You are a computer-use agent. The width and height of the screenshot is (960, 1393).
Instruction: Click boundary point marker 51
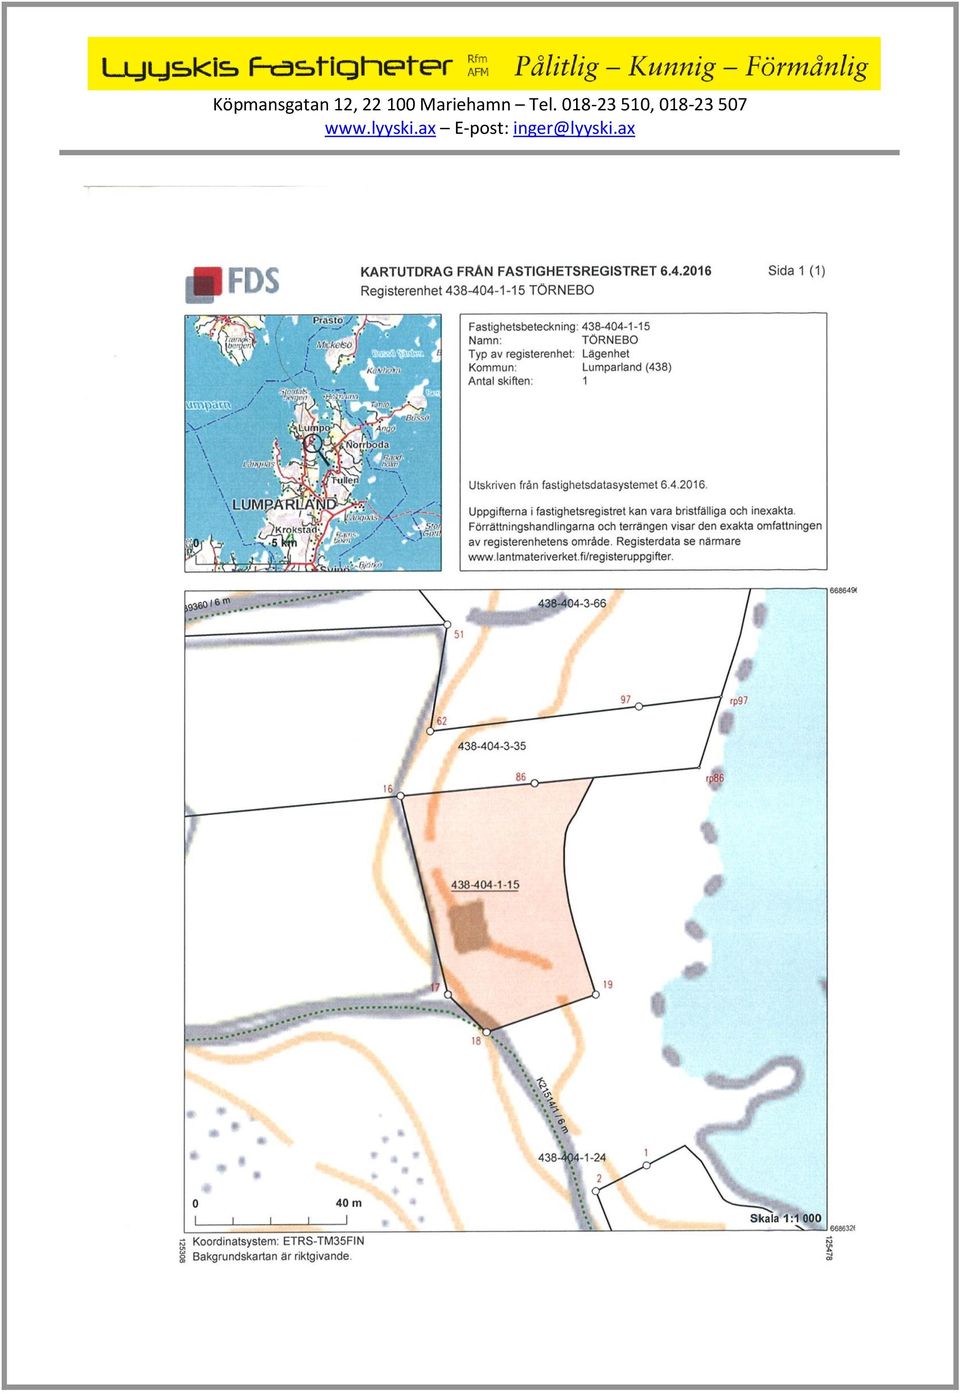coord(447,625)
